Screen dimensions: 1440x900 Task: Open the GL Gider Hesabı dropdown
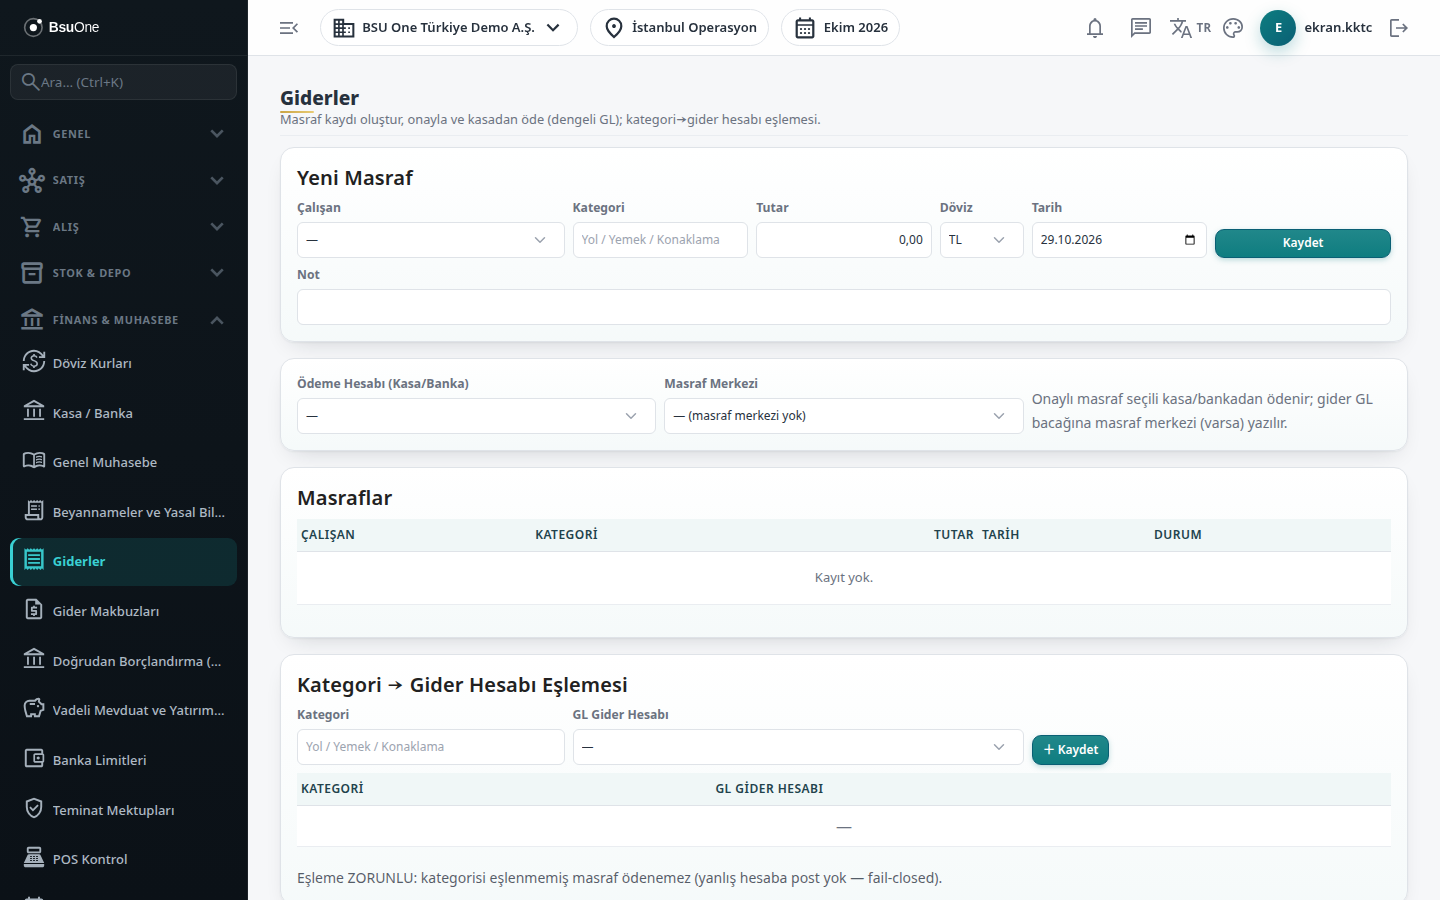coord(798,747)
